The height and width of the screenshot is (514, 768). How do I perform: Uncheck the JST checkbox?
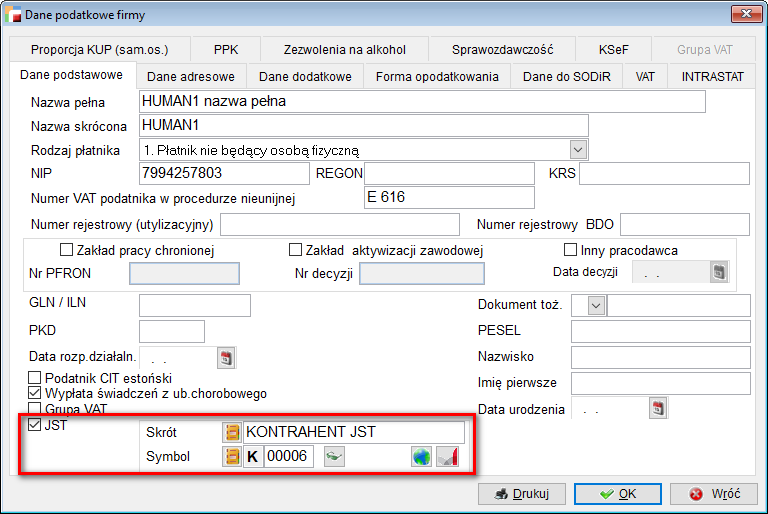pos(35,425)
